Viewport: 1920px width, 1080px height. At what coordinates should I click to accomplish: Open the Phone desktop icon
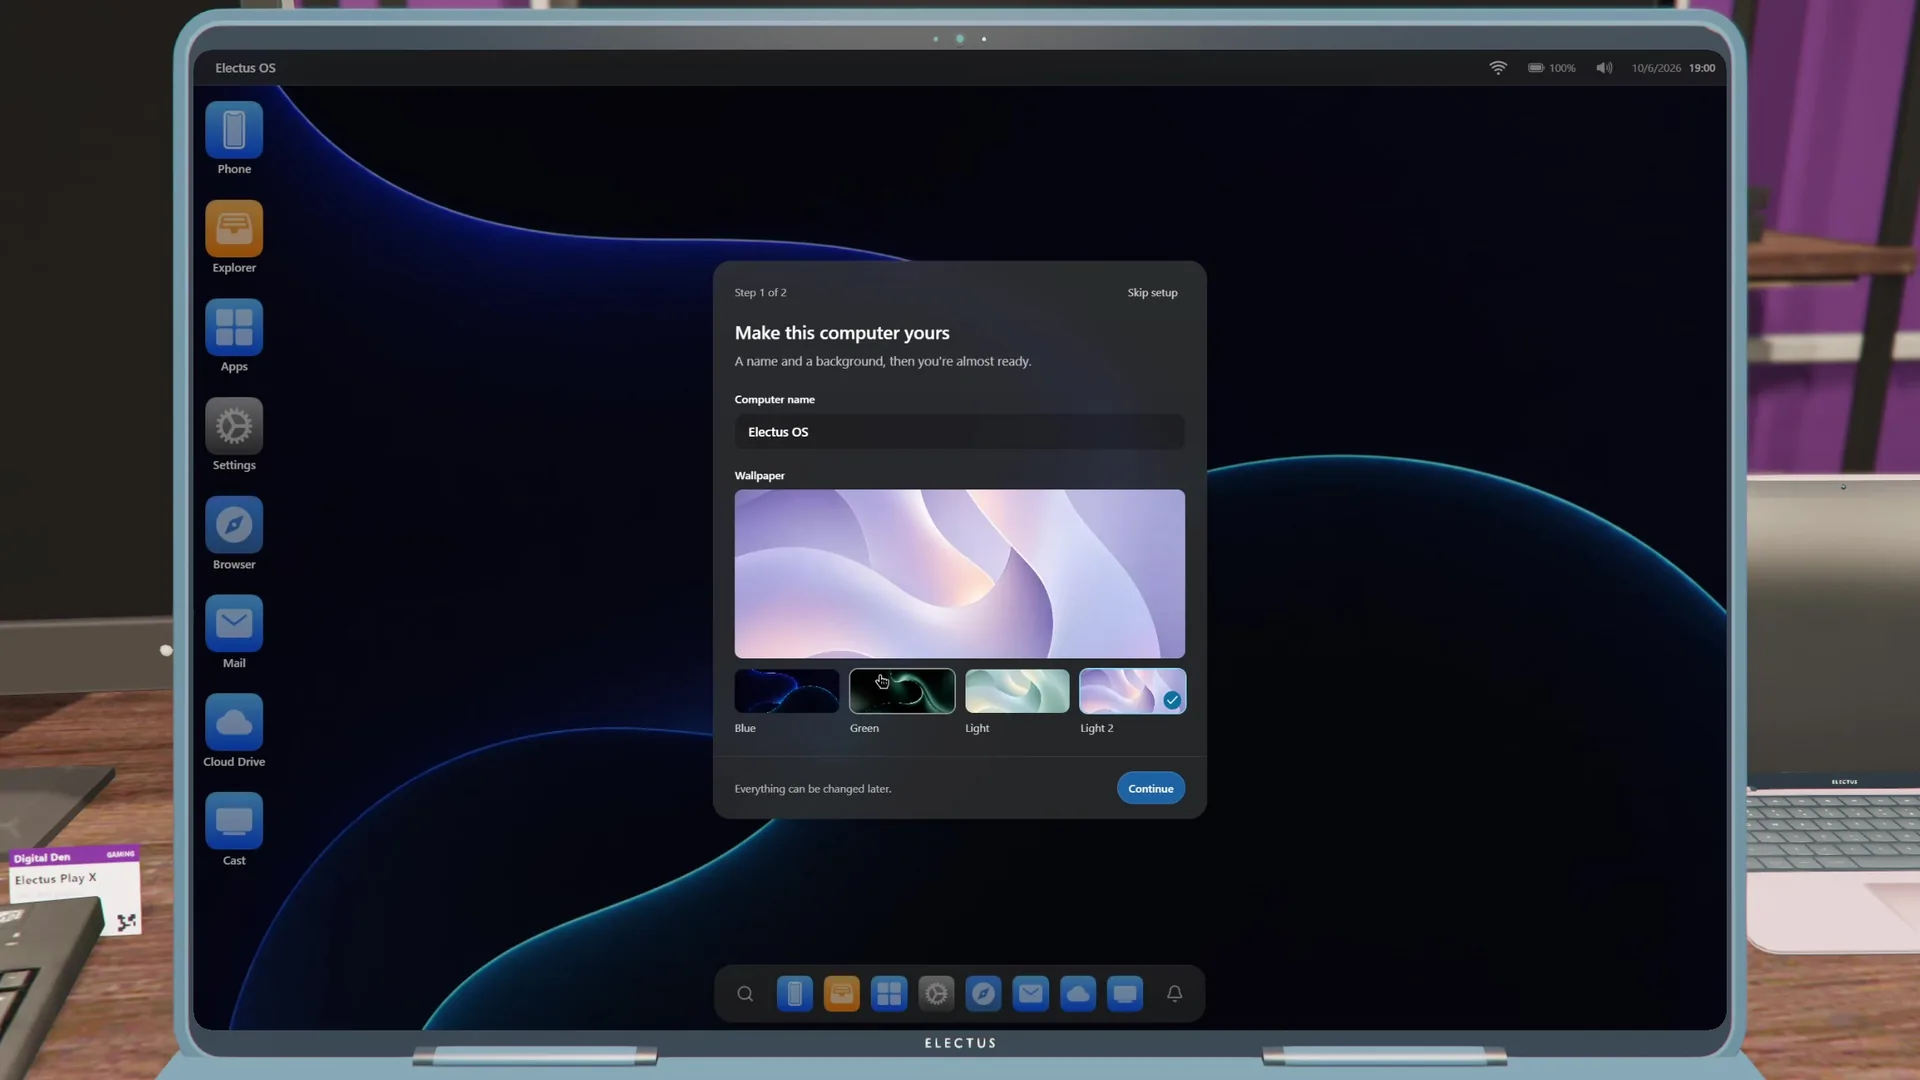[234, 131]
